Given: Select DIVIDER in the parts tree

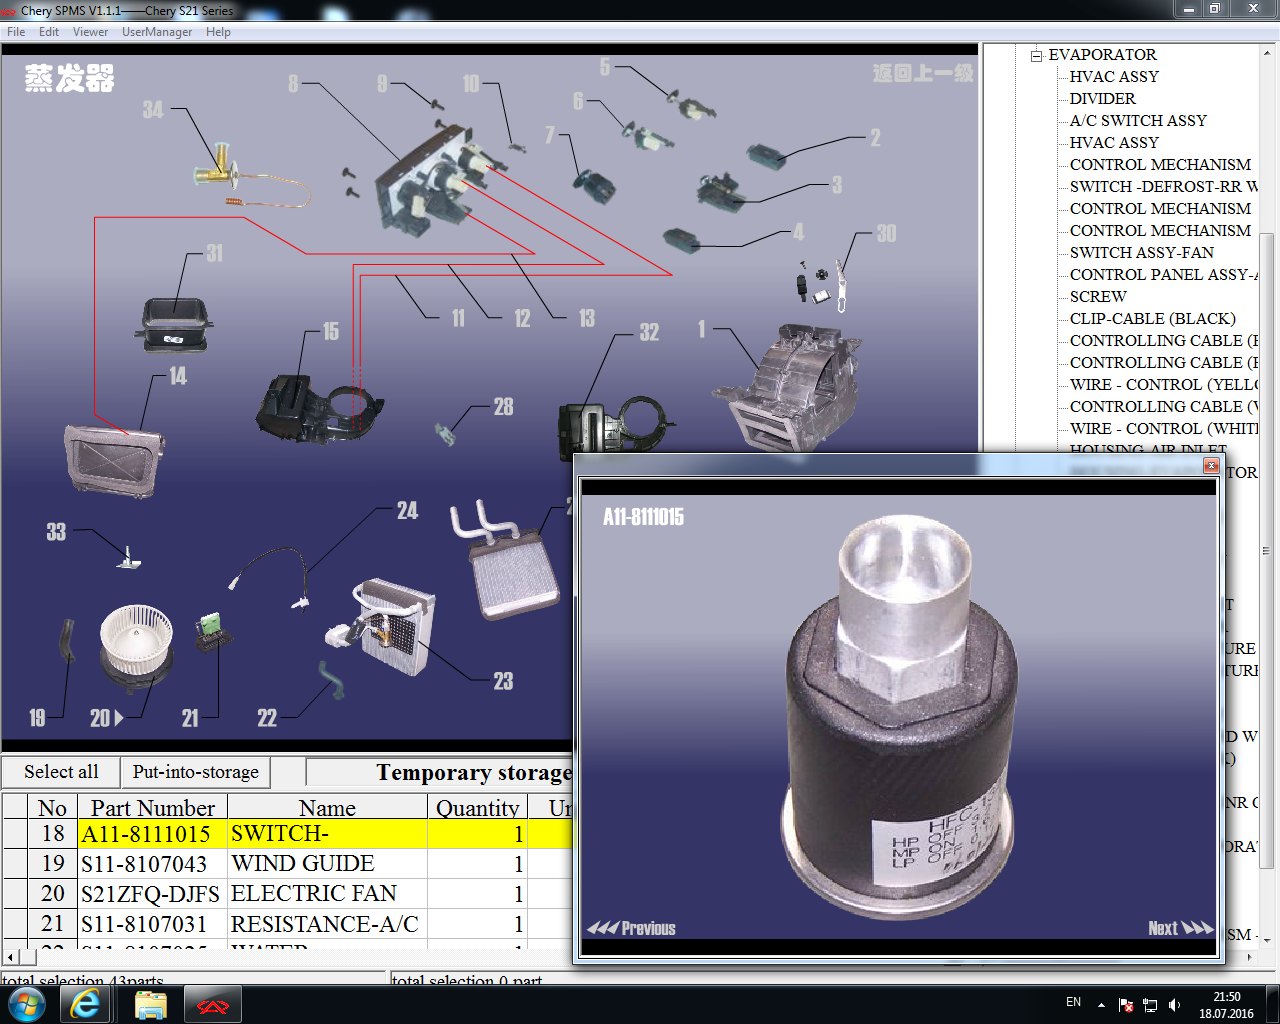Looking at the screenshot, I should click(1102, 99).
